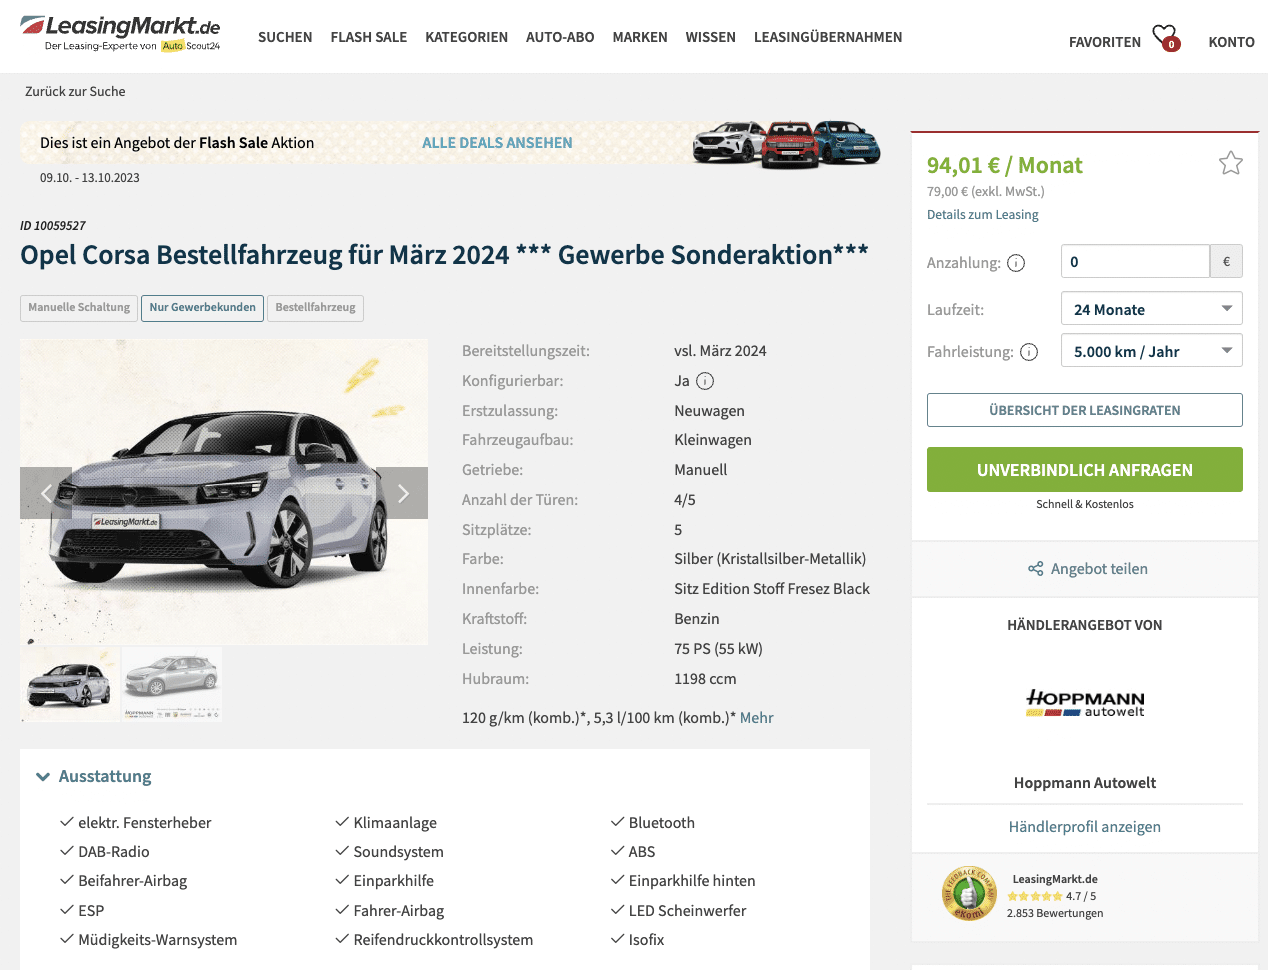Viewport: 1268px width, 970px height.
Task: Share offer via Angebot teilen
Action: pyautogui.click(x=1087, y=569)
